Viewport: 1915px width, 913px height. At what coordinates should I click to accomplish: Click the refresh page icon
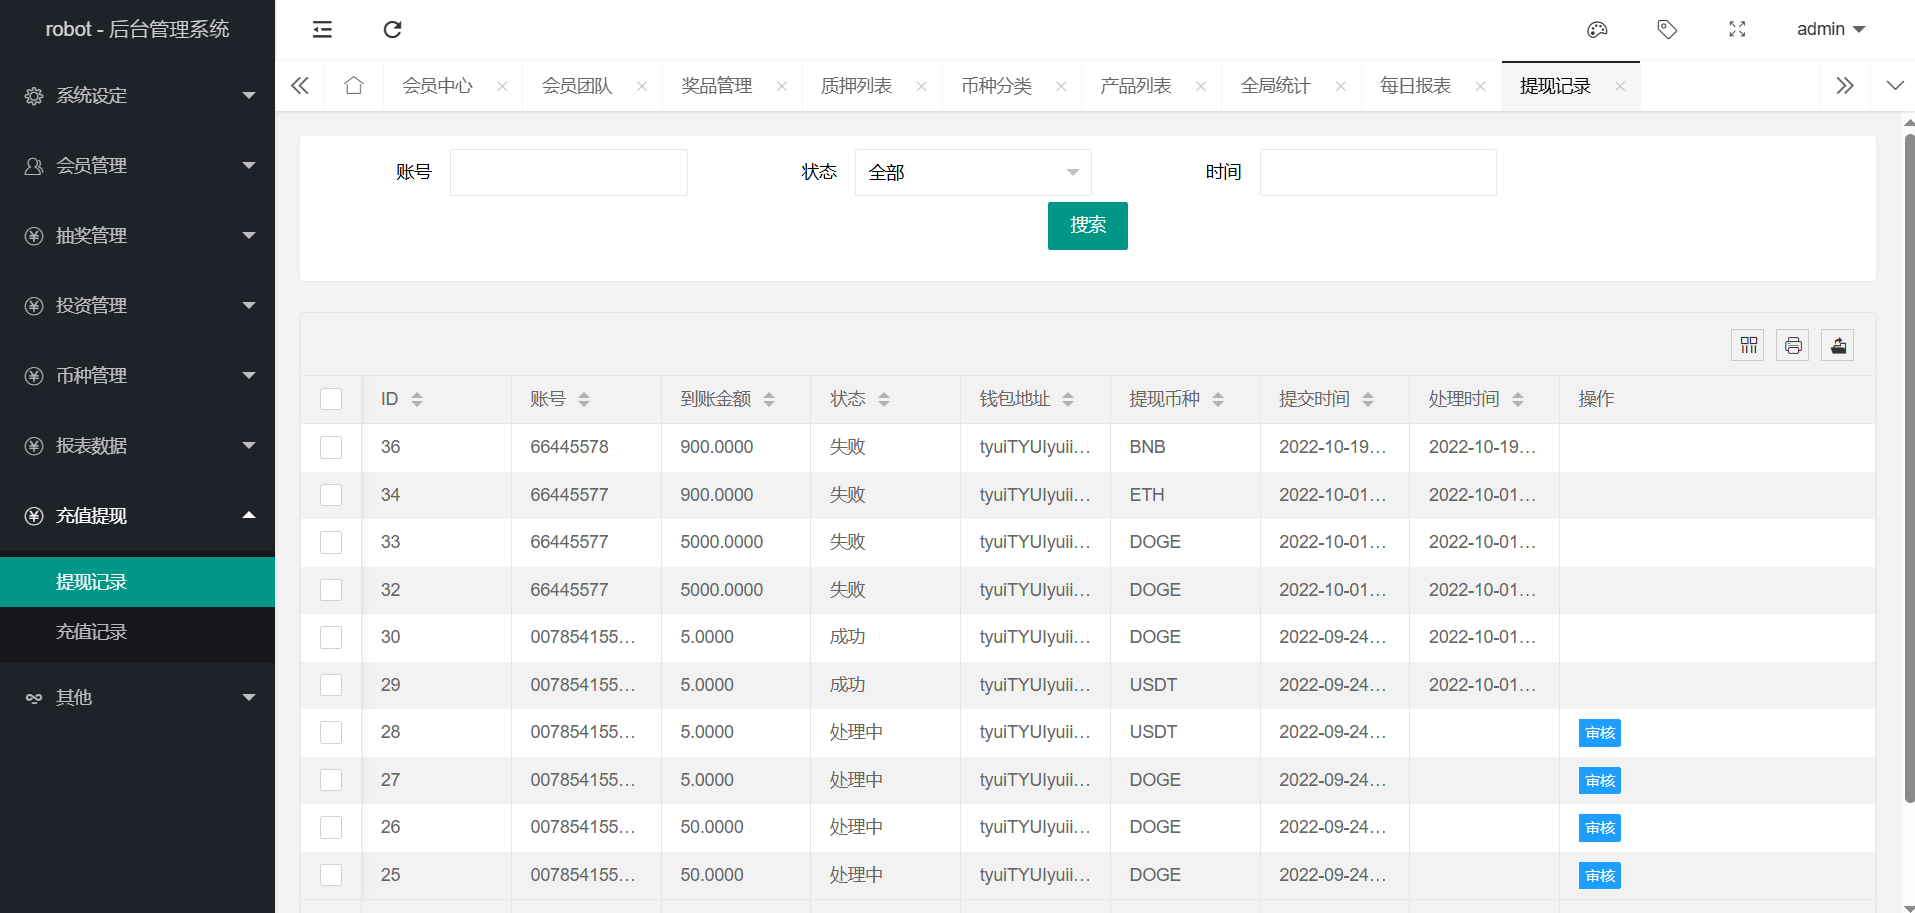(392, 30)
